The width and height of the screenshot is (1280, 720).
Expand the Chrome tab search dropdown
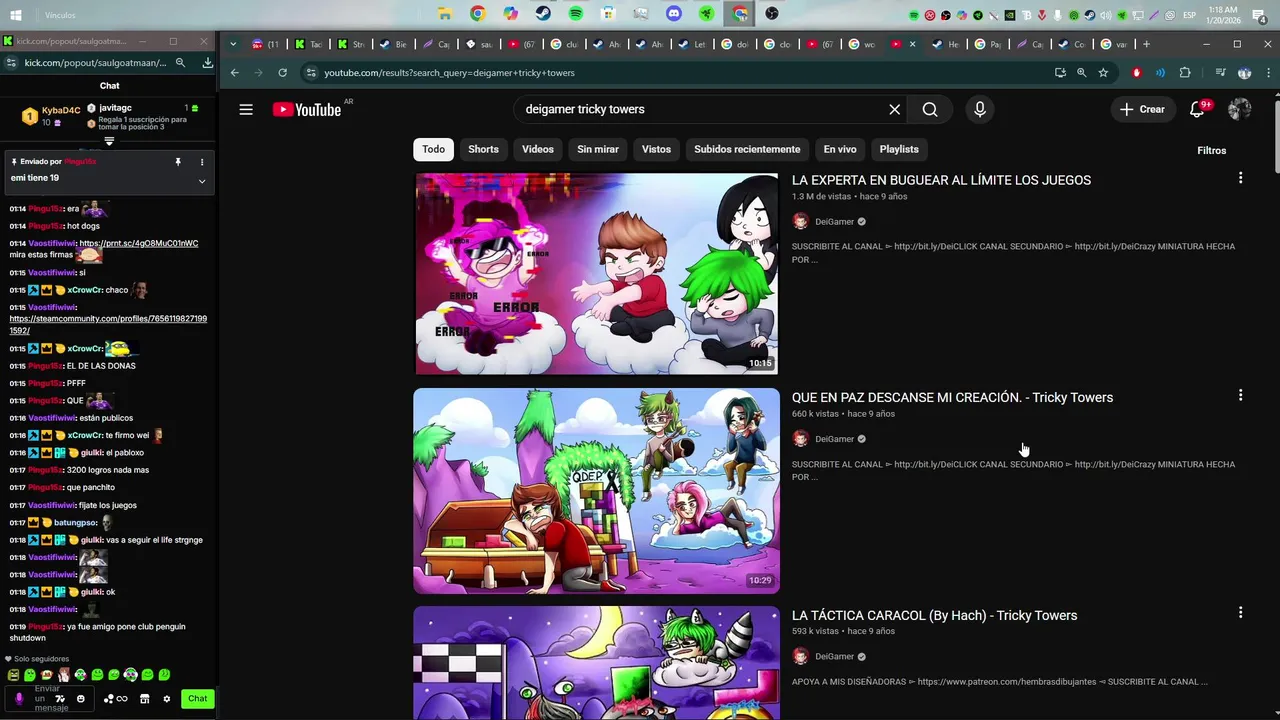click(x=233, y=44)
